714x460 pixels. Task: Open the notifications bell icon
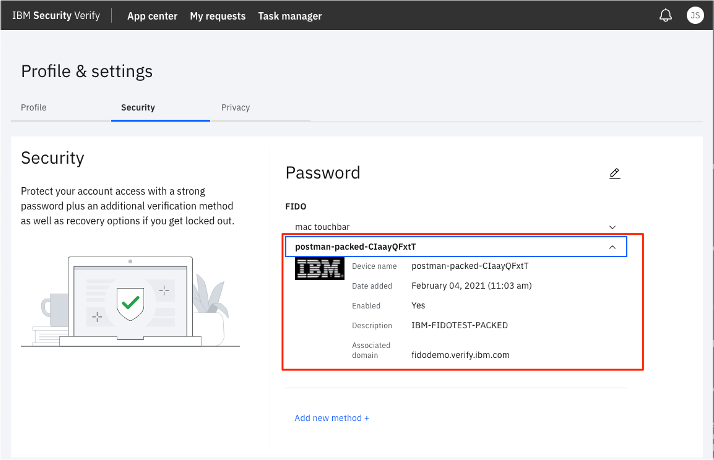click(665, 15)
